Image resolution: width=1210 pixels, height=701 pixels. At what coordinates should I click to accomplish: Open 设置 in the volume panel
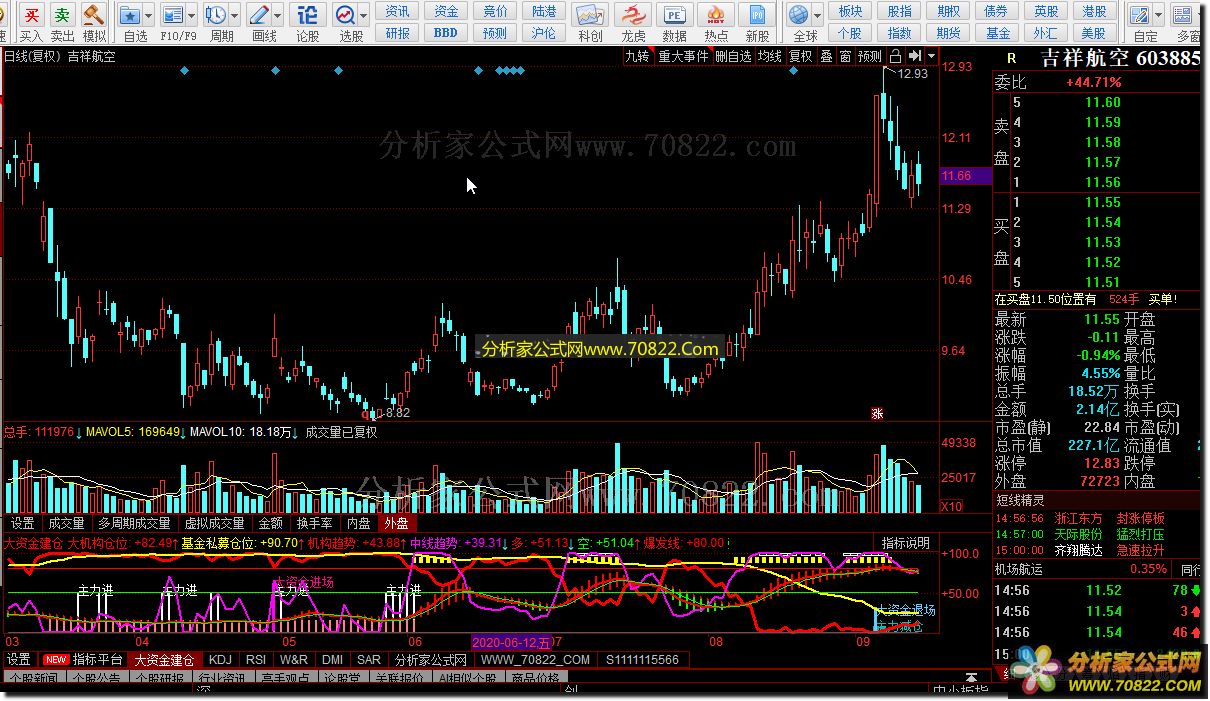tap(21, 523)
